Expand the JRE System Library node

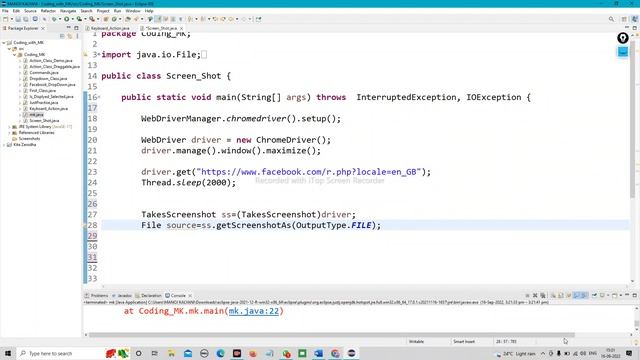click(x=9, y=127)
